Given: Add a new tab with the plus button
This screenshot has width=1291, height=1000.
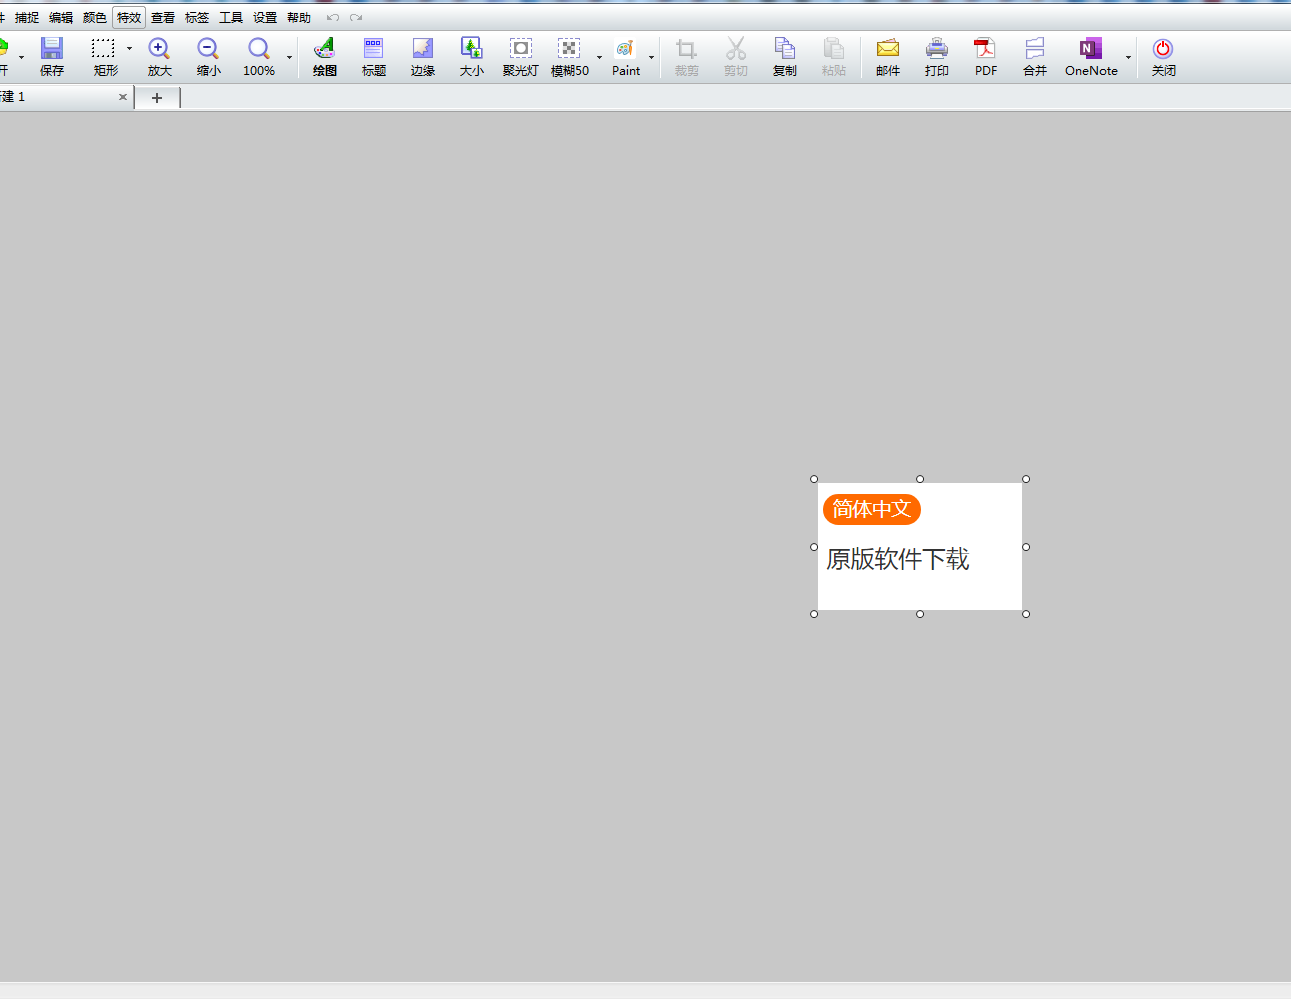Looking at the screenshot, I should (x=157, y=98).
